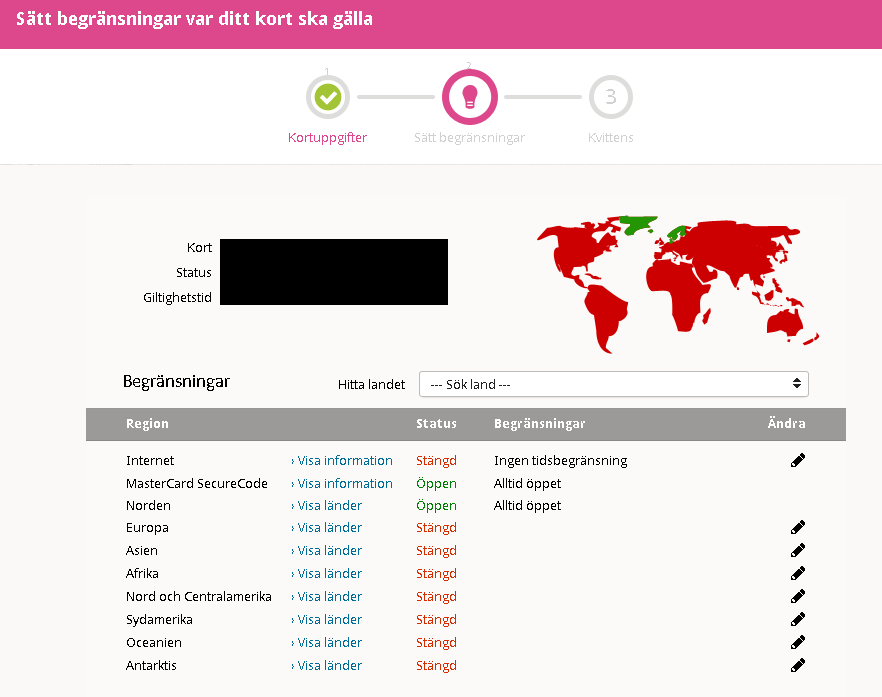Edit the Sydamerika region restriction
This screenshot has height=697, width=882.
[x=797, y=619]
